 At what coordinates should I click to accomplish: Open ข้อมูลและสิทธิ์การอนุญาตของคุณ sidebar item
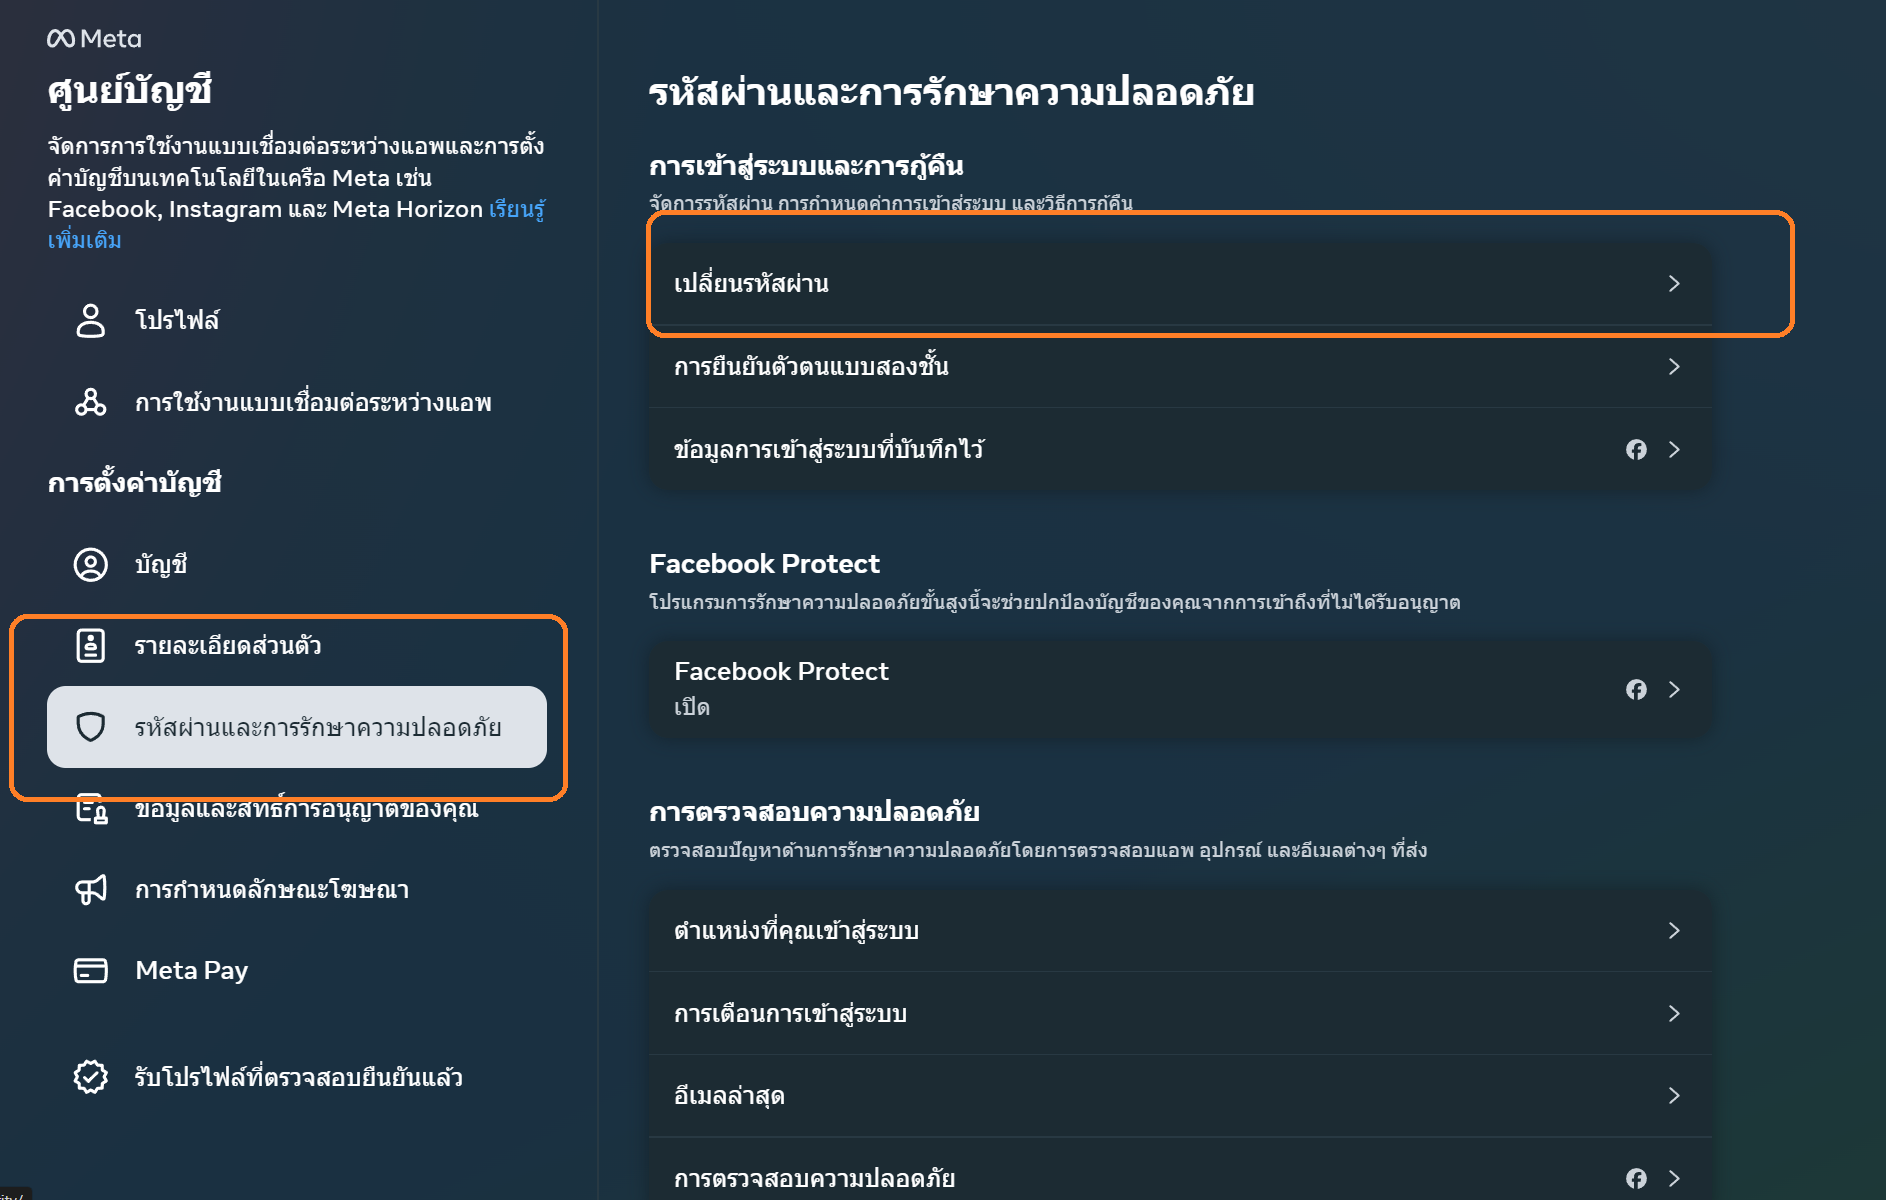(x=297, y=808)
